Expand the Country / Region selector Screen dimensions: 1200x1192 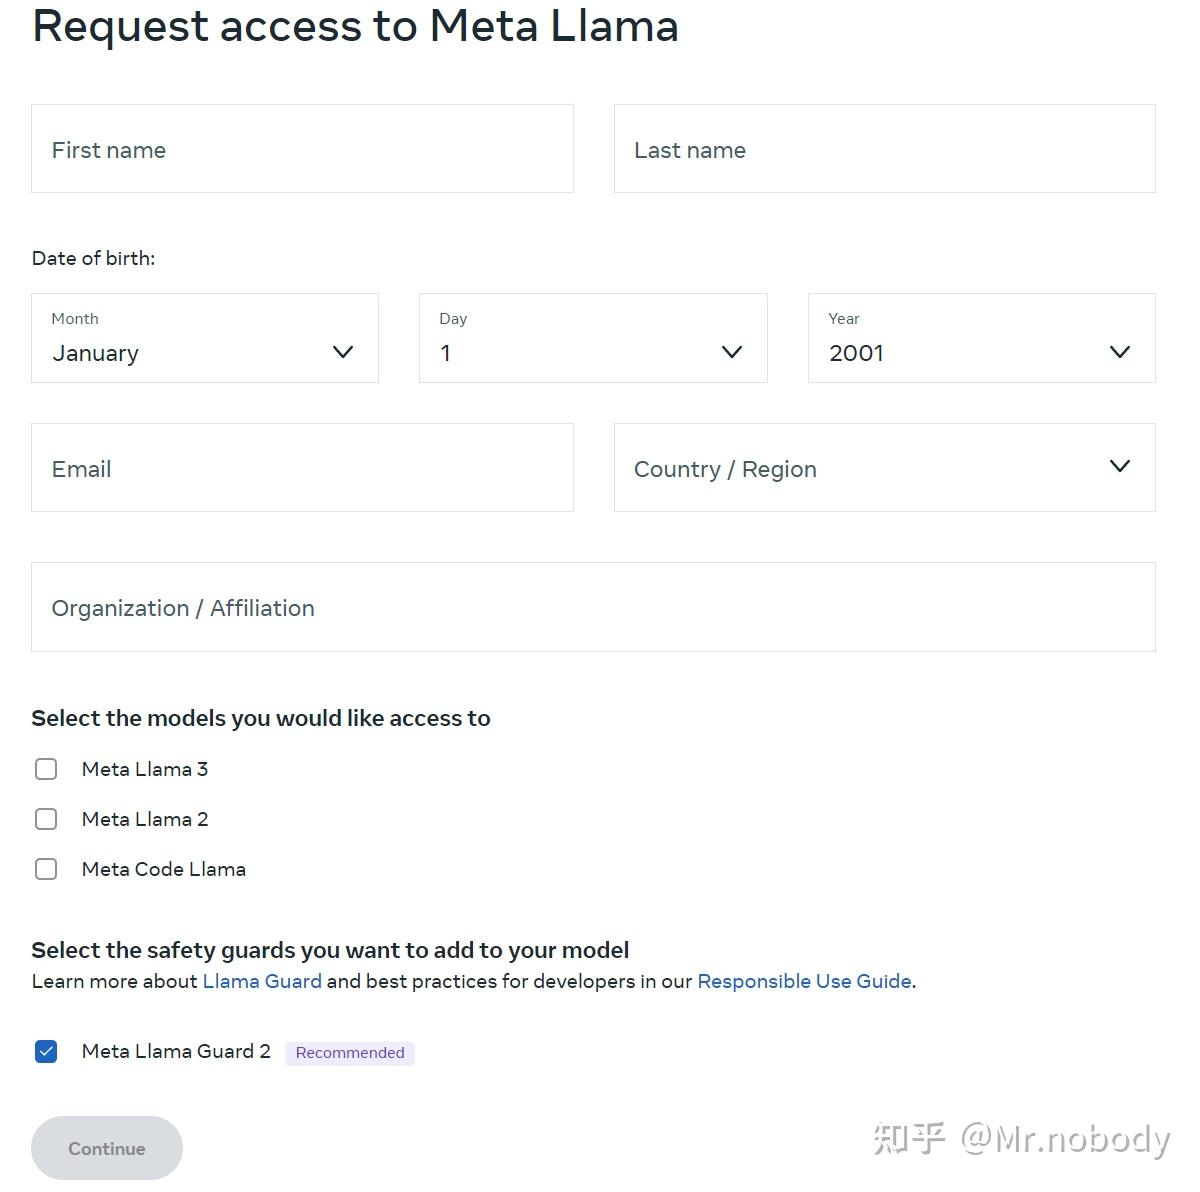click(x=884, y=467)
